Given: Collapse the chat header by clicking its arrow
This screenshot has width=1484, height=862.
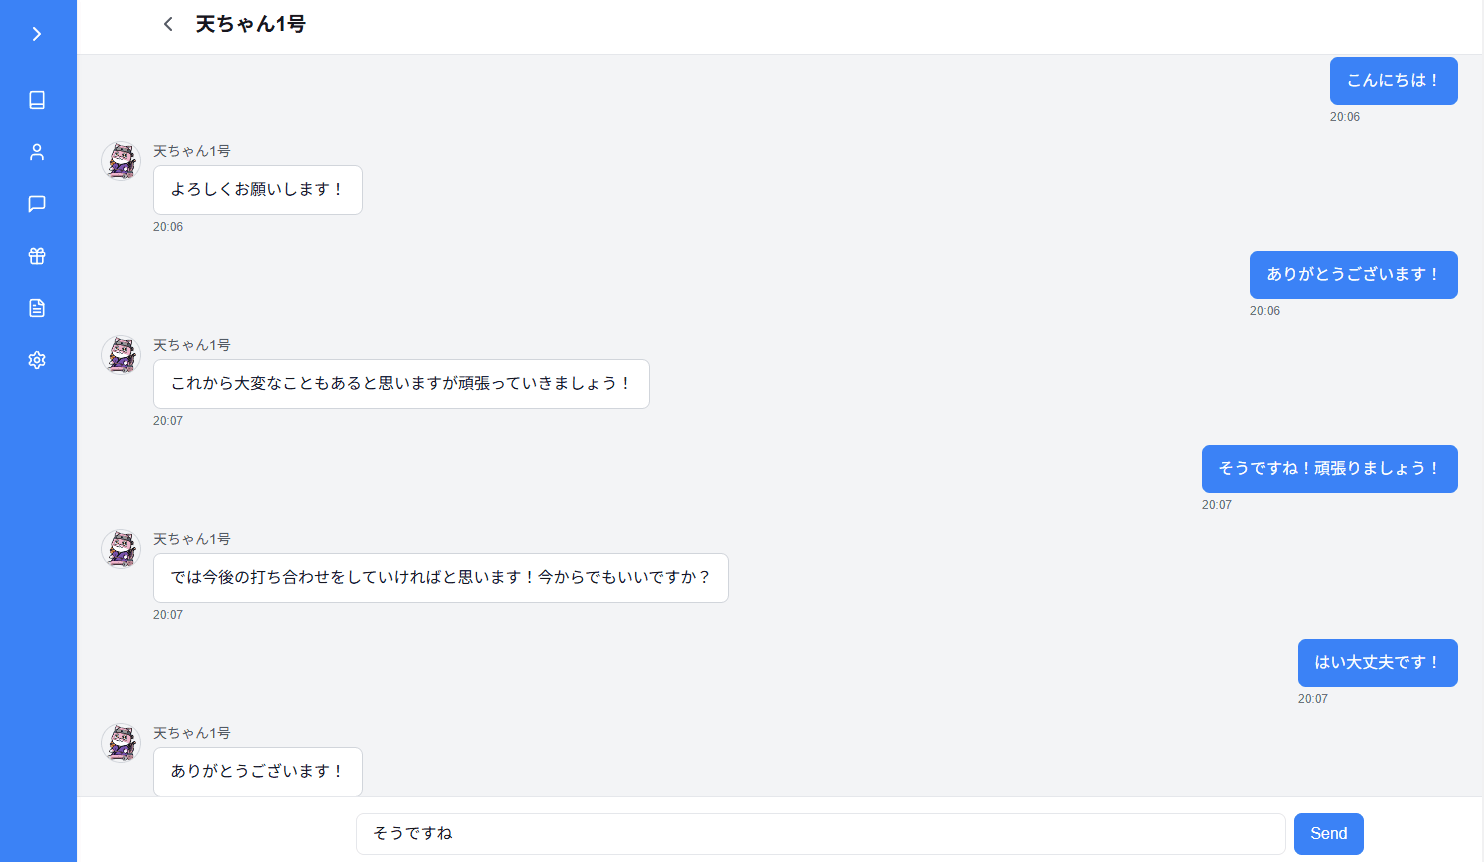Looking at the screenshot, I should click(167, 23).
